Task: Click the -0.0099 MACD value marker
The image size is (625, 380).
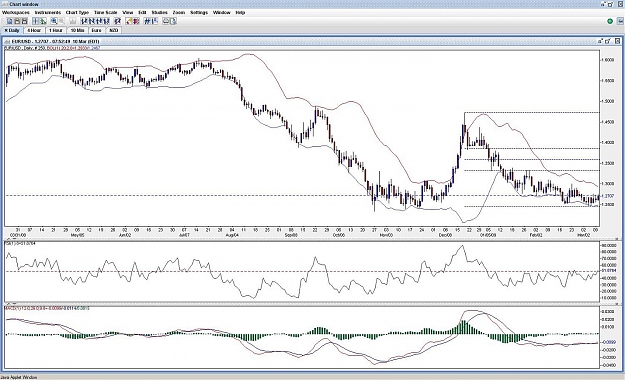Action: (x=608, y=342)
